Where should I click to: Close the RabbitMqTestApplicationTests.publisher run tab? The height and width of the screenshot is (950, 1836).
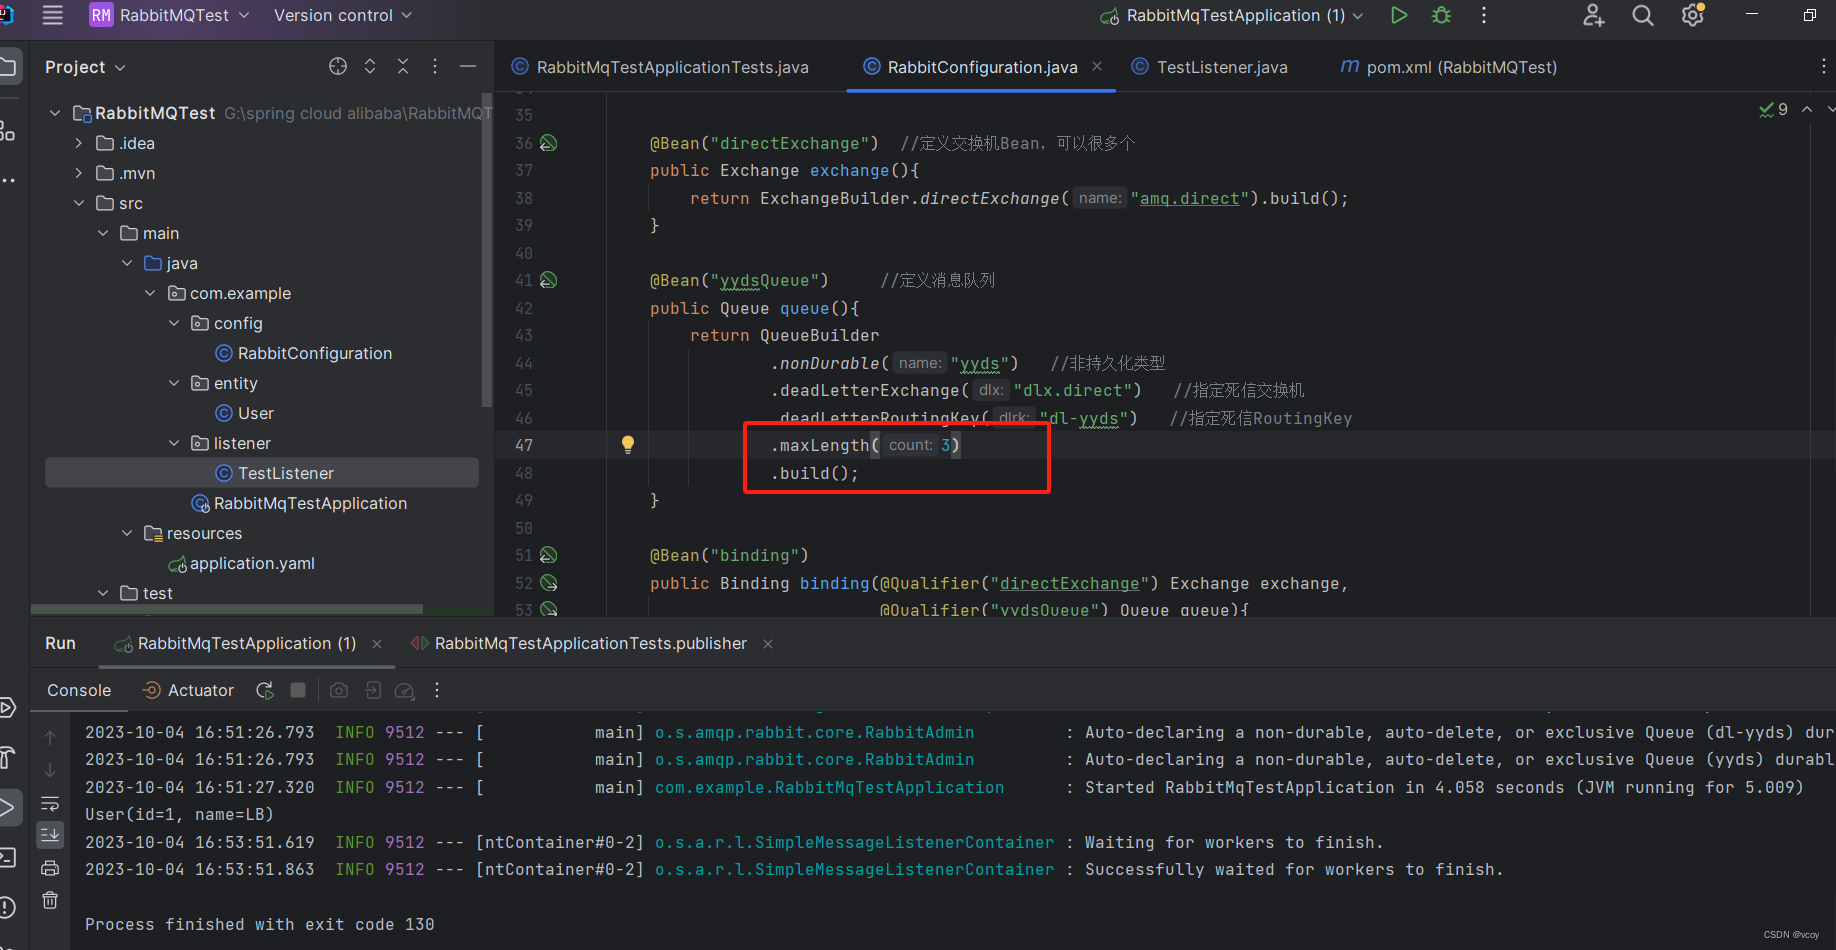coord(768,644)
